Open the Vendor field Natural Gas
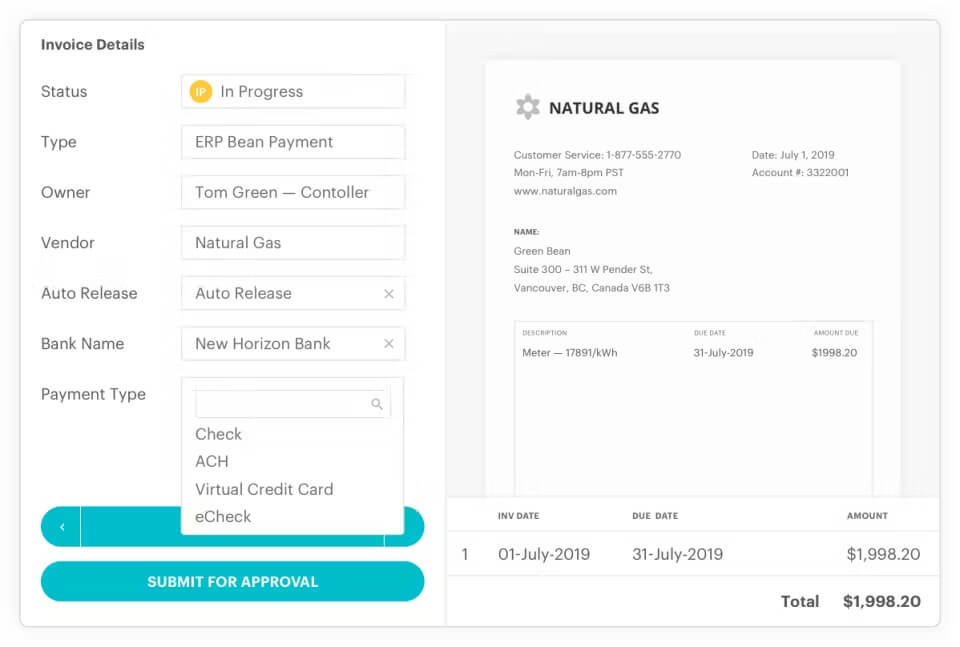This screenshot has height=647, width=960. (x=293, y=243)
